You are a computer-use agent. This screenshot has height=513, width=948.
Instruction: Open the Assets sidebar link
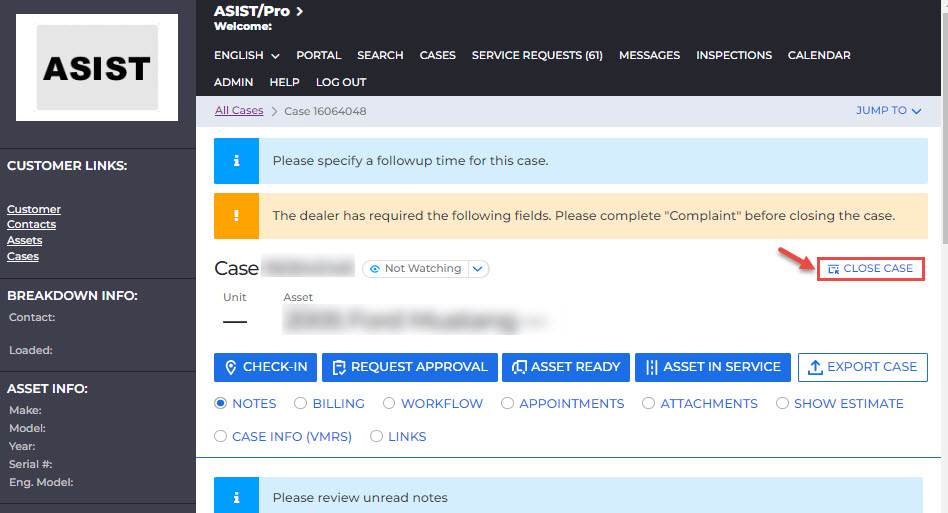25,240
